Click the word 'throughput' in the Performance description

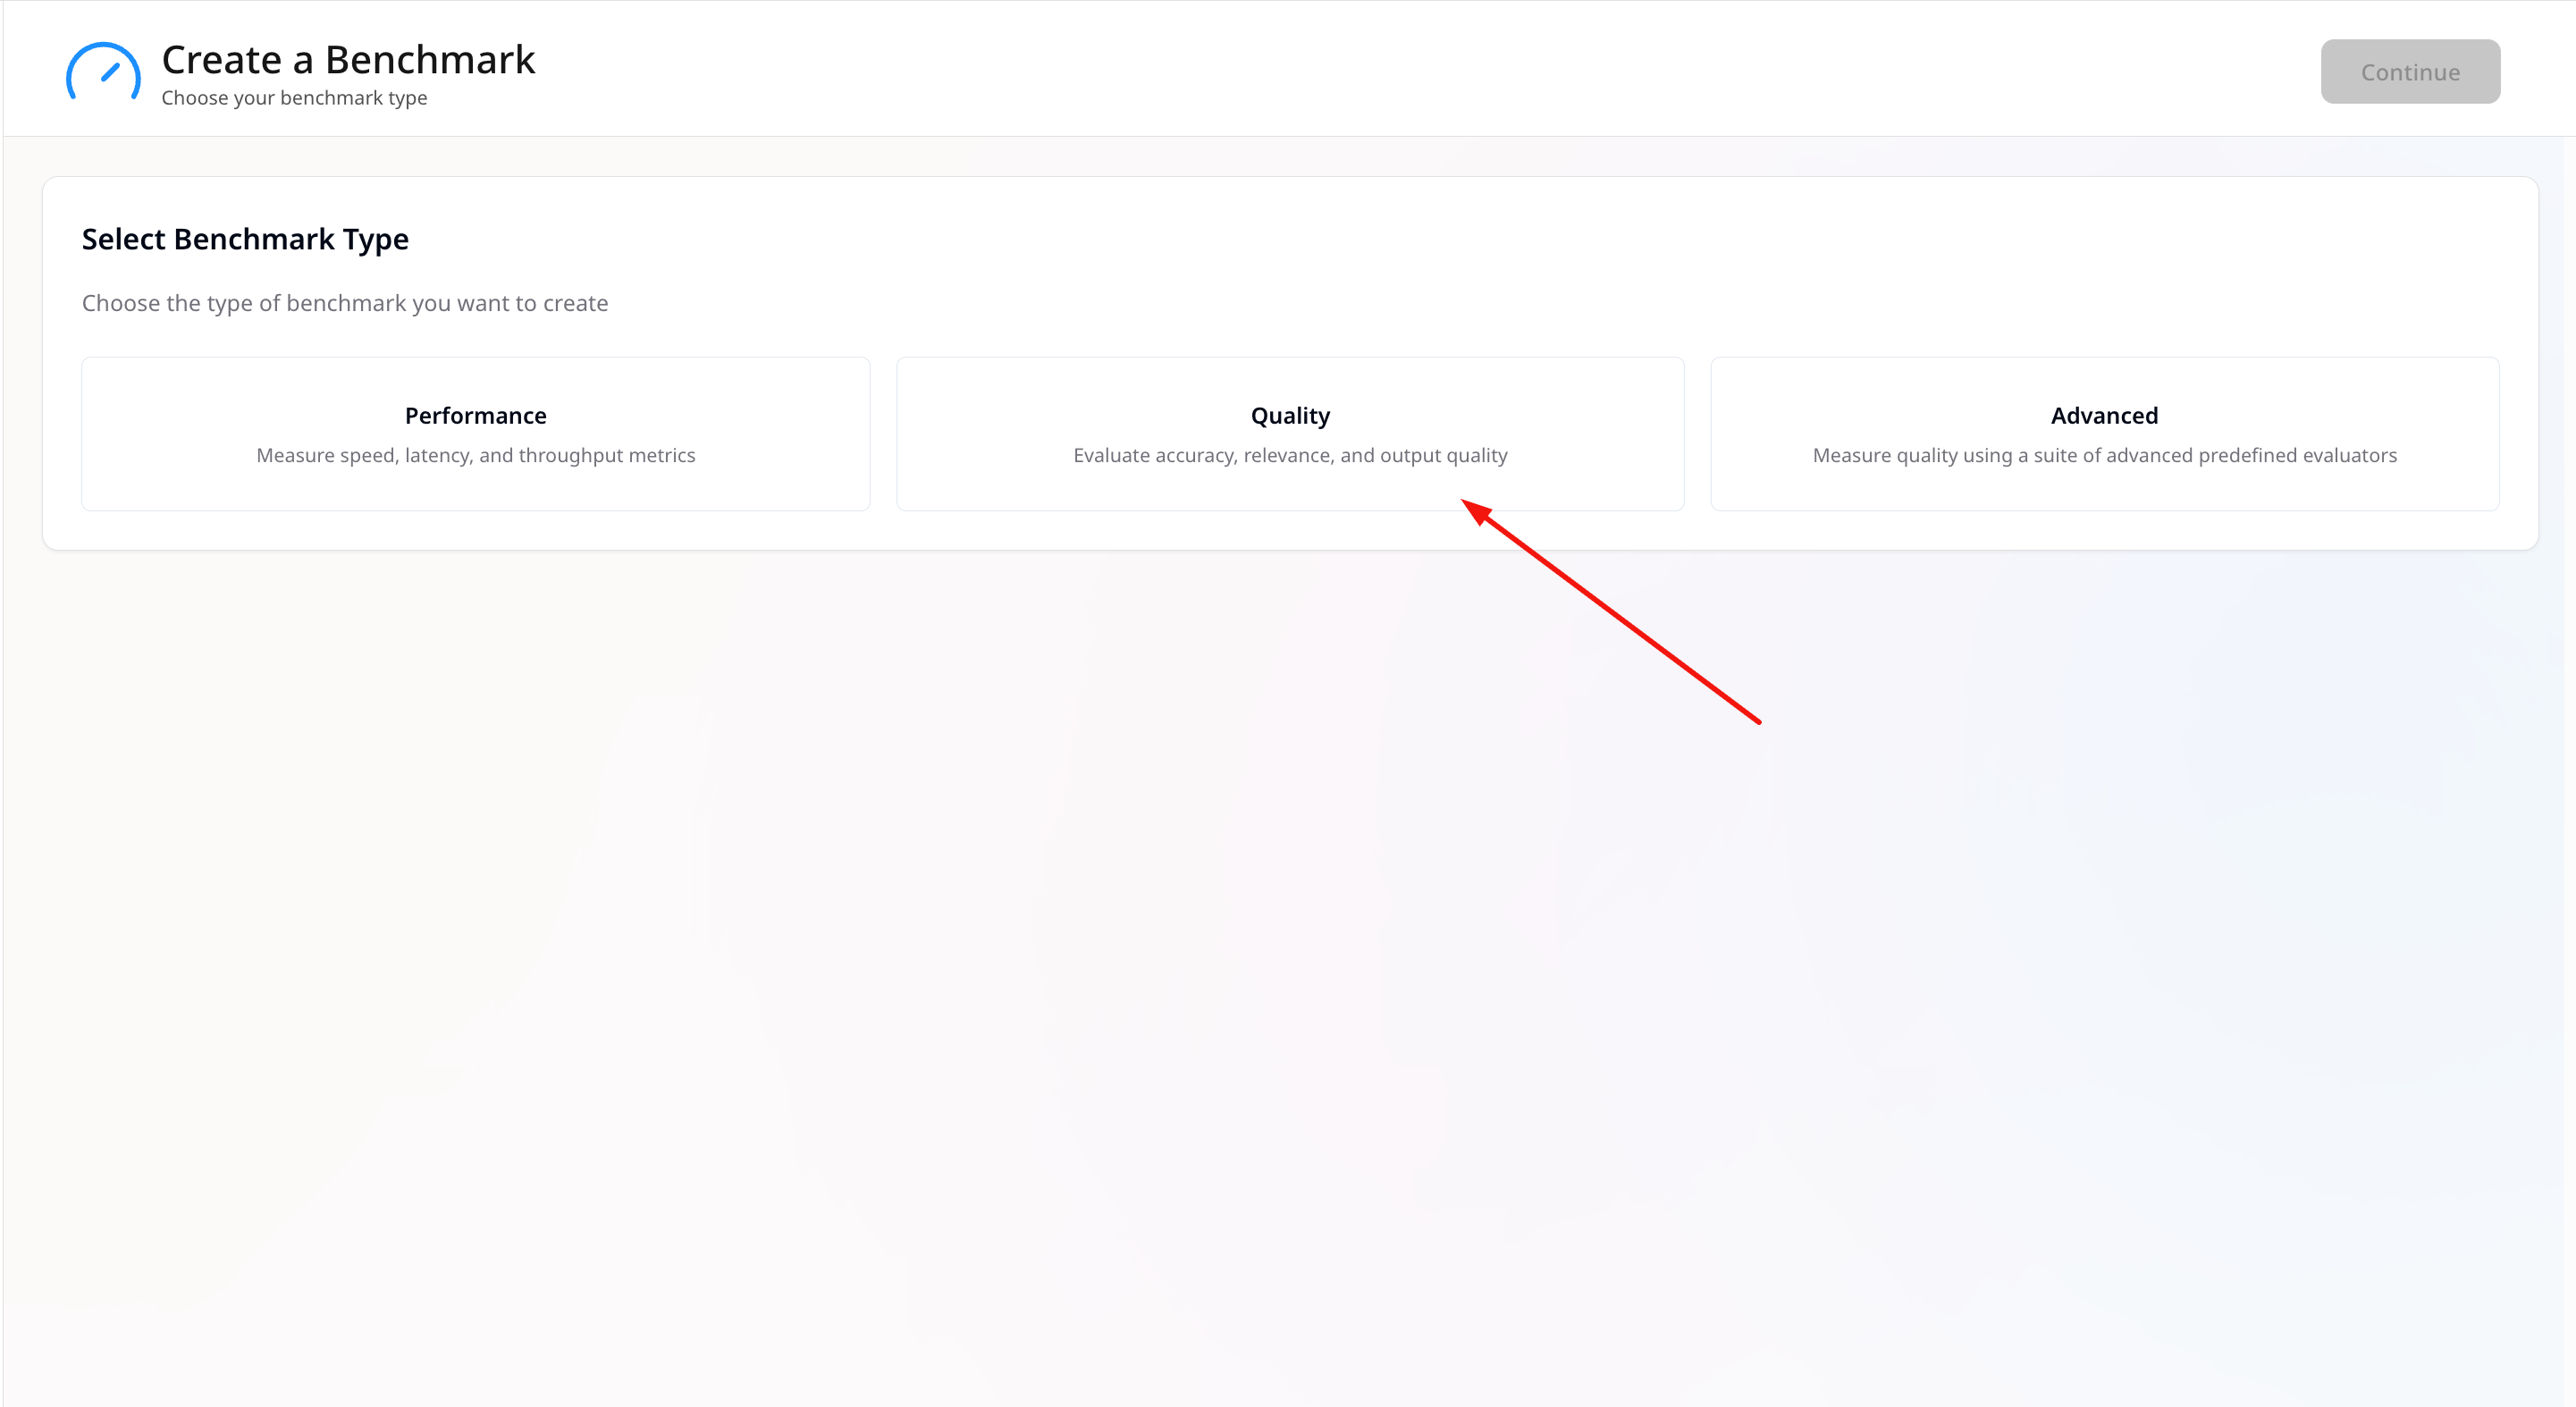(570, 455)
